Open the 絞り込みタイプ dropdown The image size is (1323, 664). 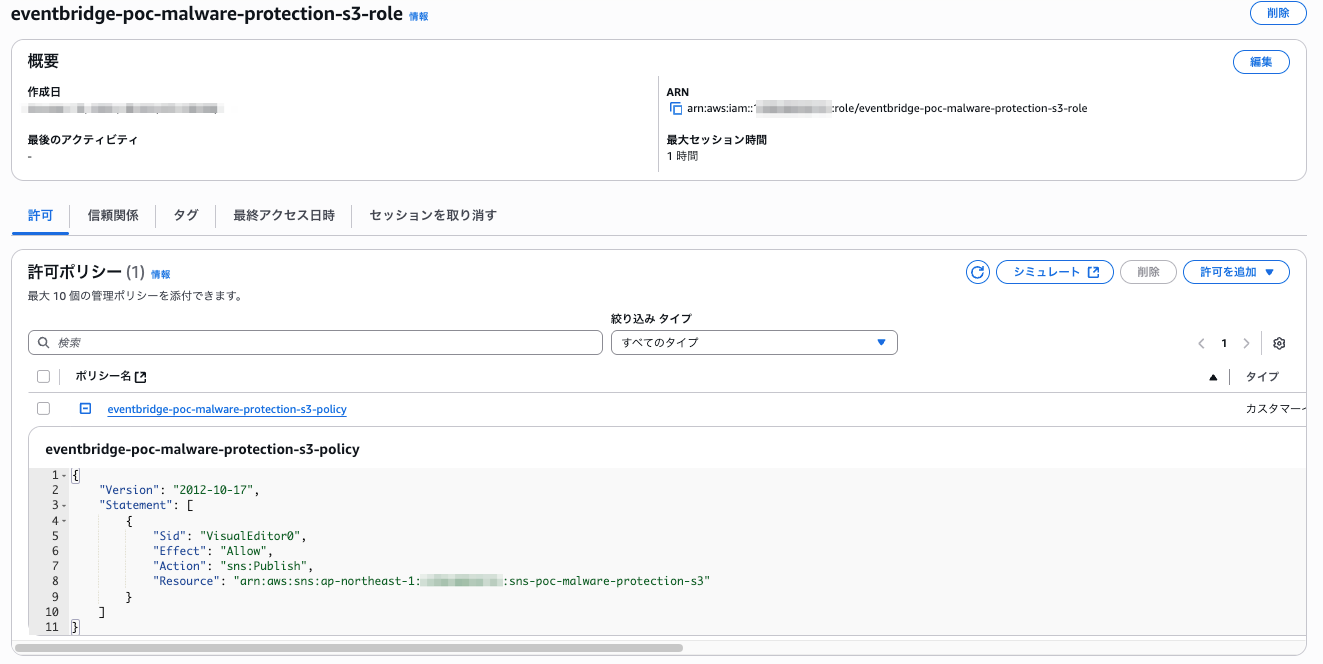click(754, 343)
